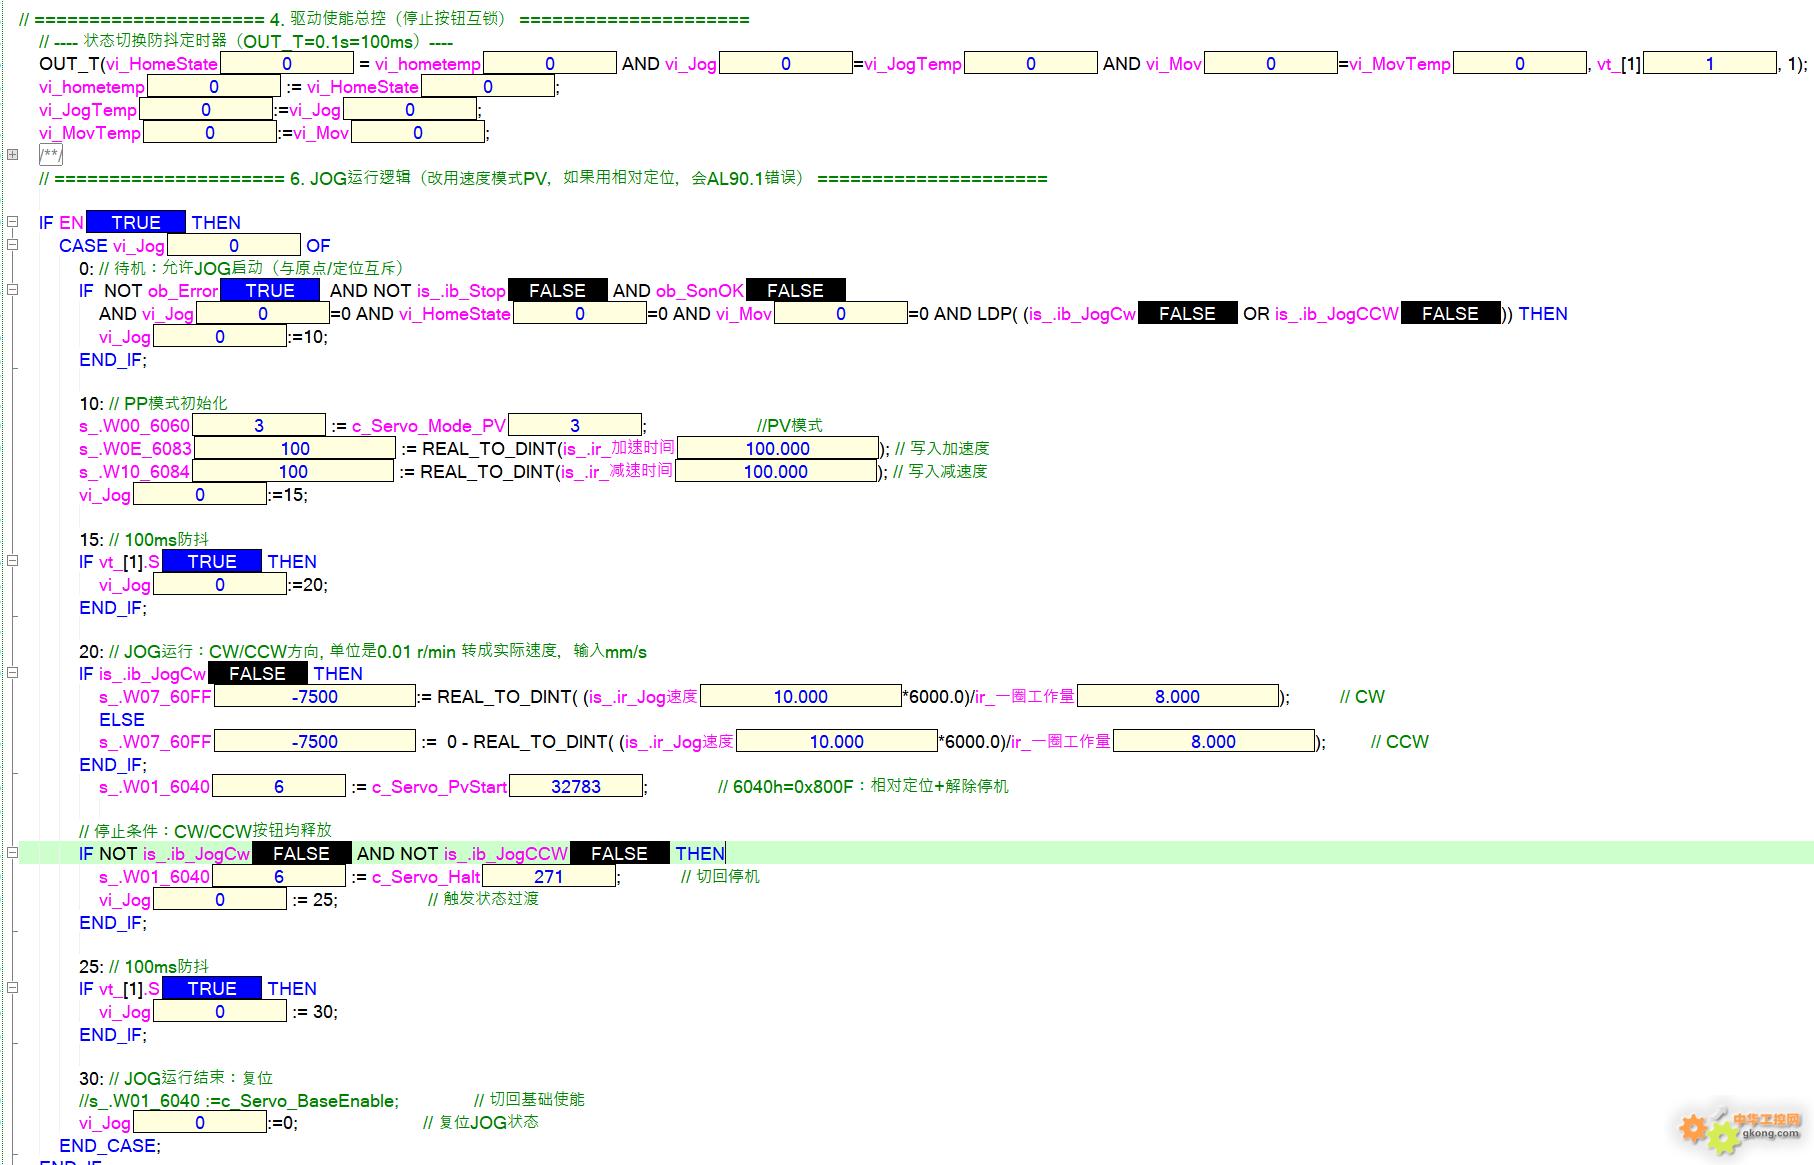Toggle the is_.ib_Stop FALSE value
1814x1165 pixels.
[557, 290]
